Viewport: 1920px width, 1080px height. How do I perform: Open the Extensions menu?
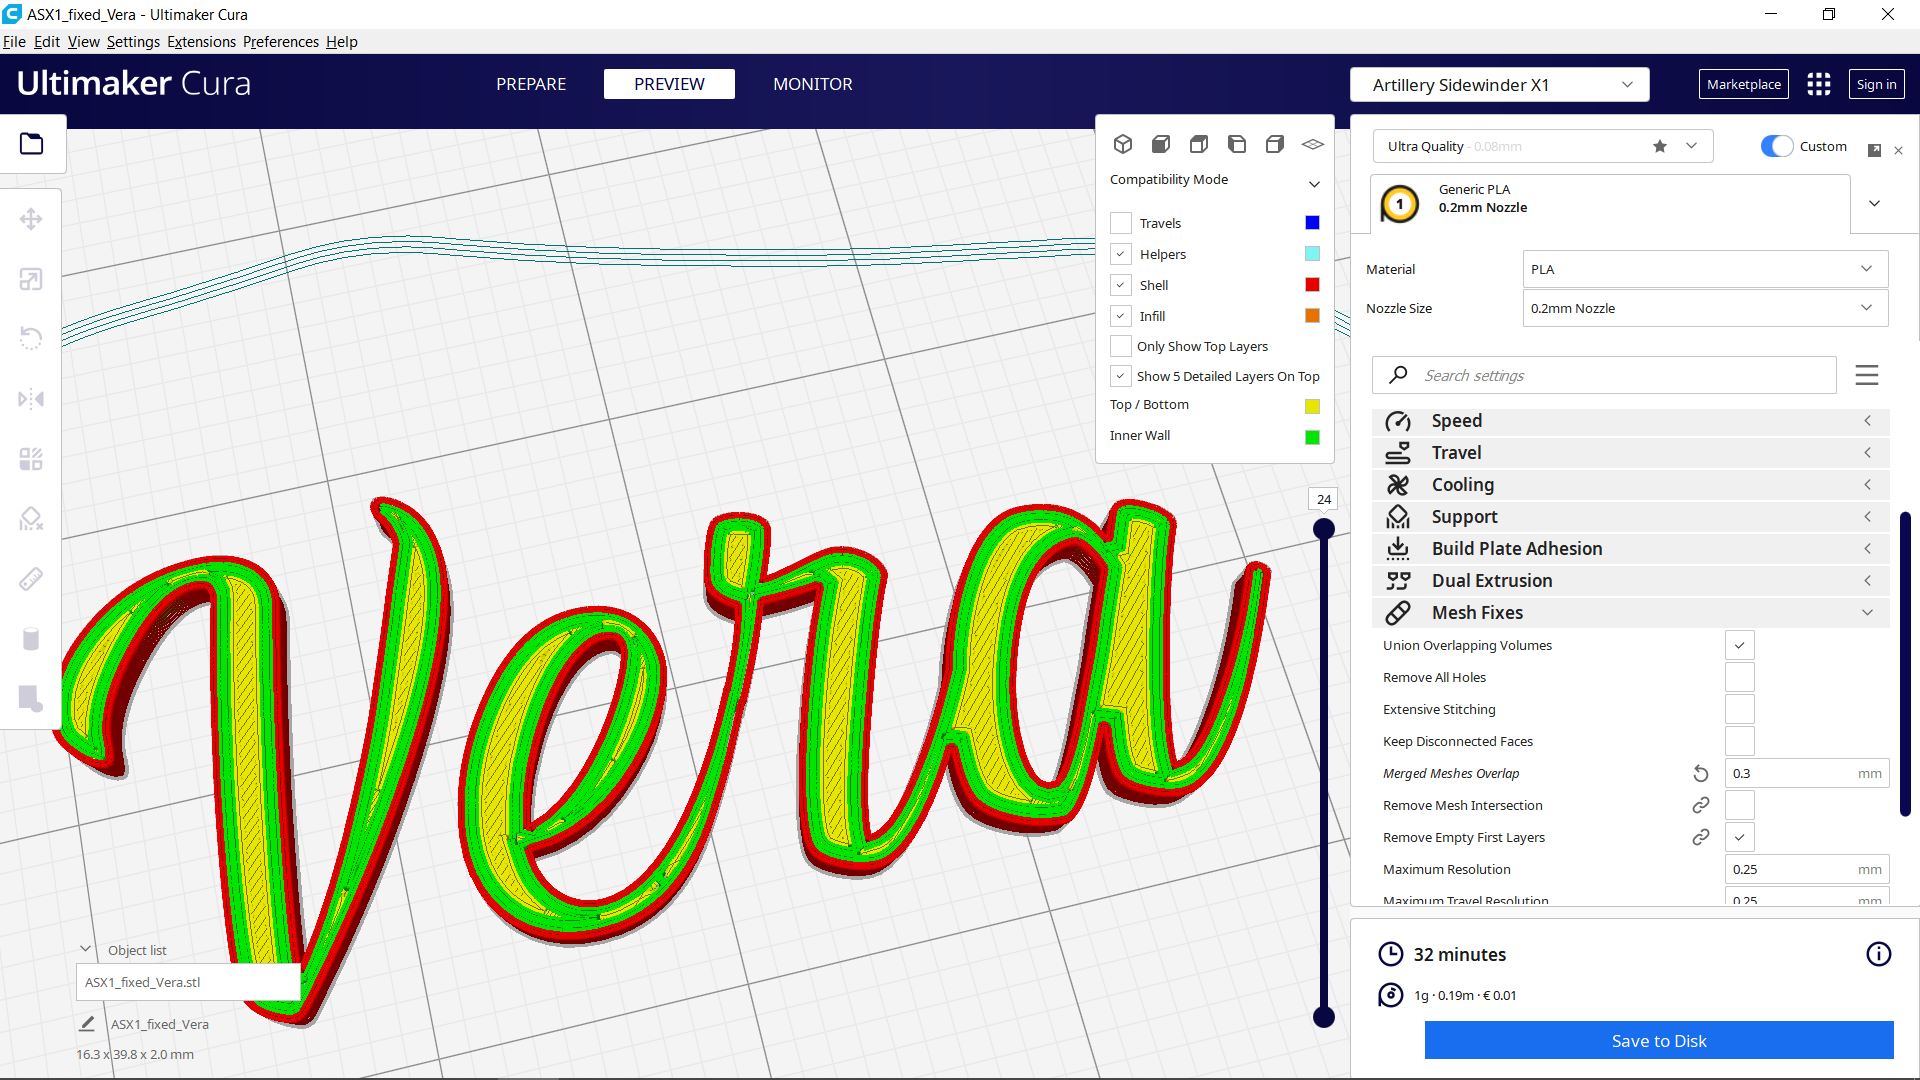point(201,41)
